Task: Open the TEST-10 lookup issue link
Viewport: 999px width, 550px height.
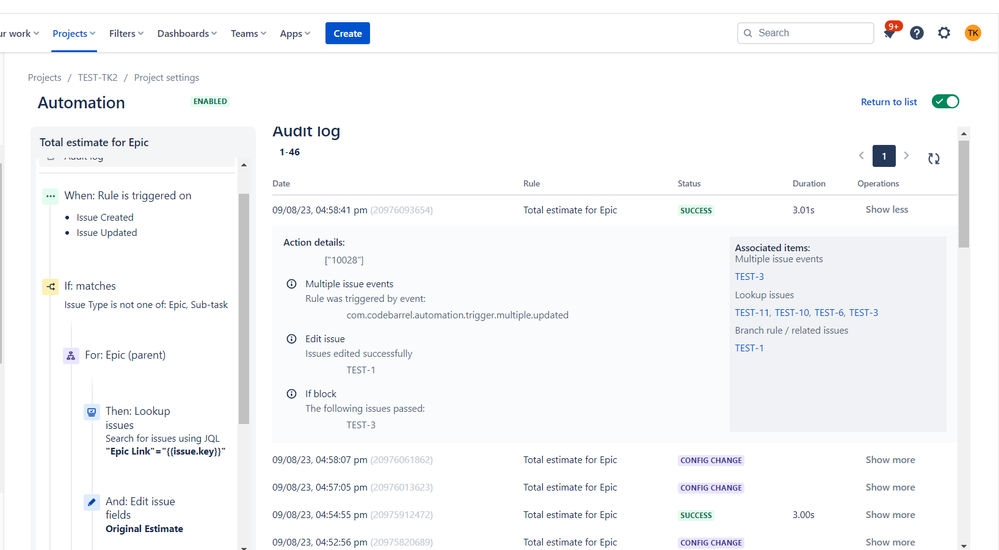Action: coord(792,313)
